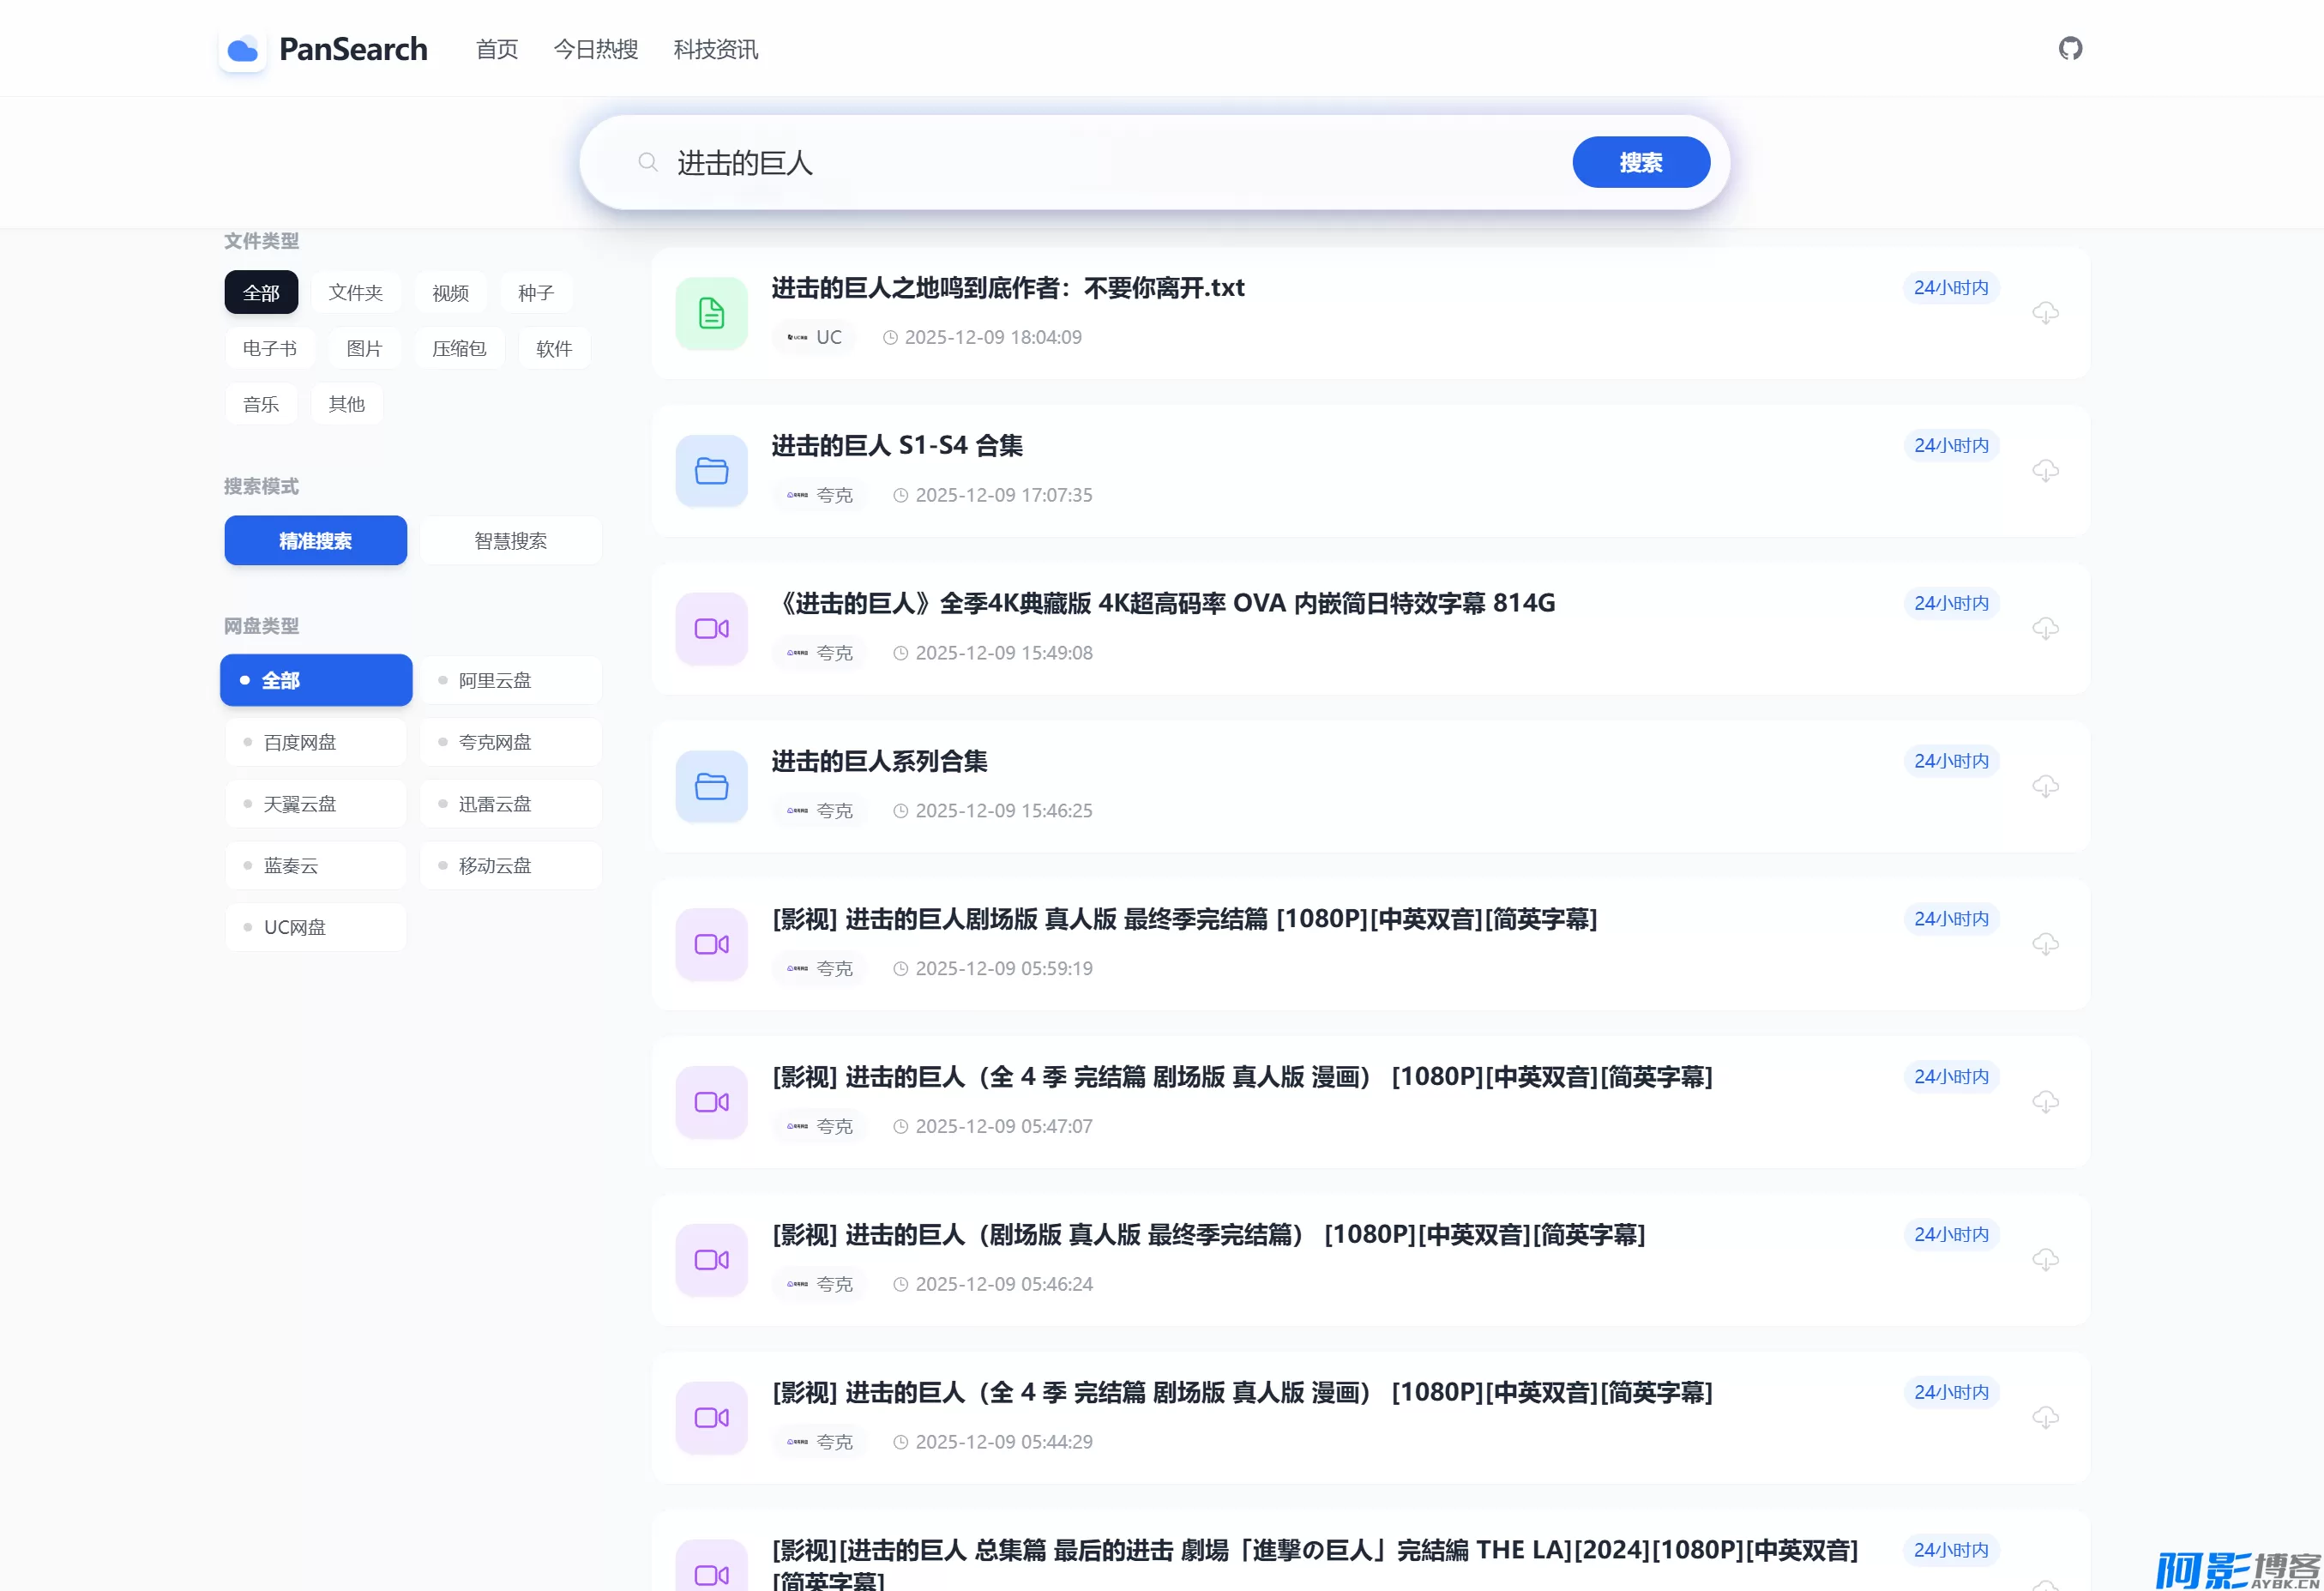
Task: Open 进击的巨人 S1-S4 合集 result title
Action: click(897, 446)
